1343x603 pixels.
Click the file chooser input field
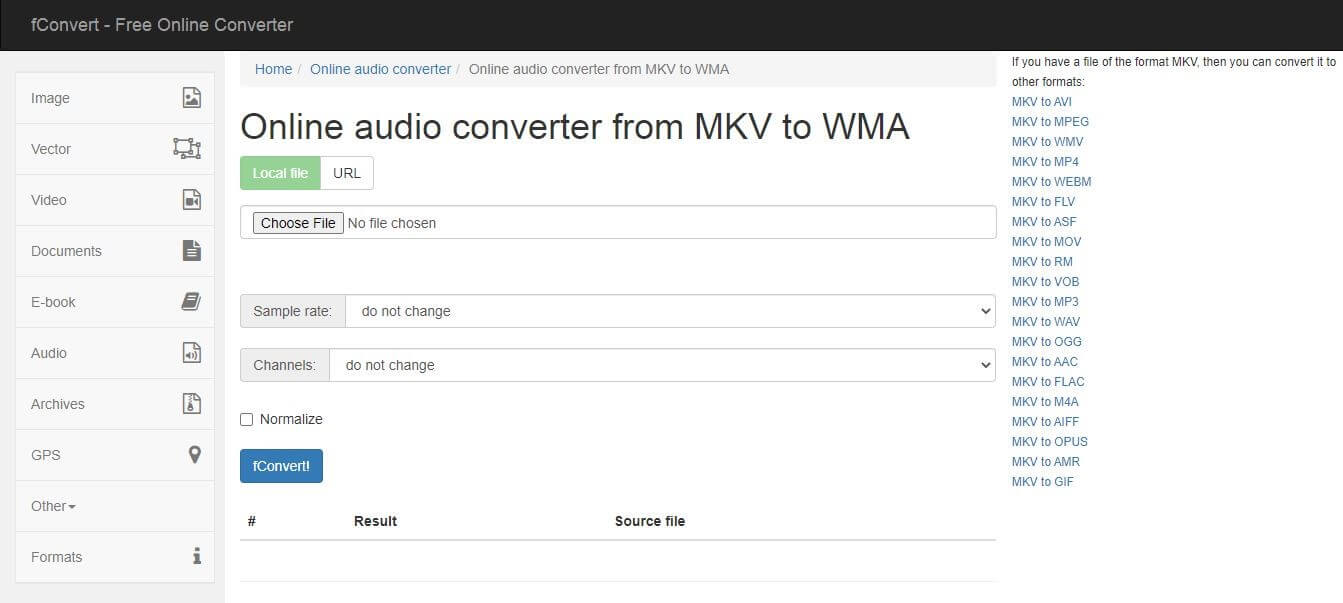click(x=618, y=222)
